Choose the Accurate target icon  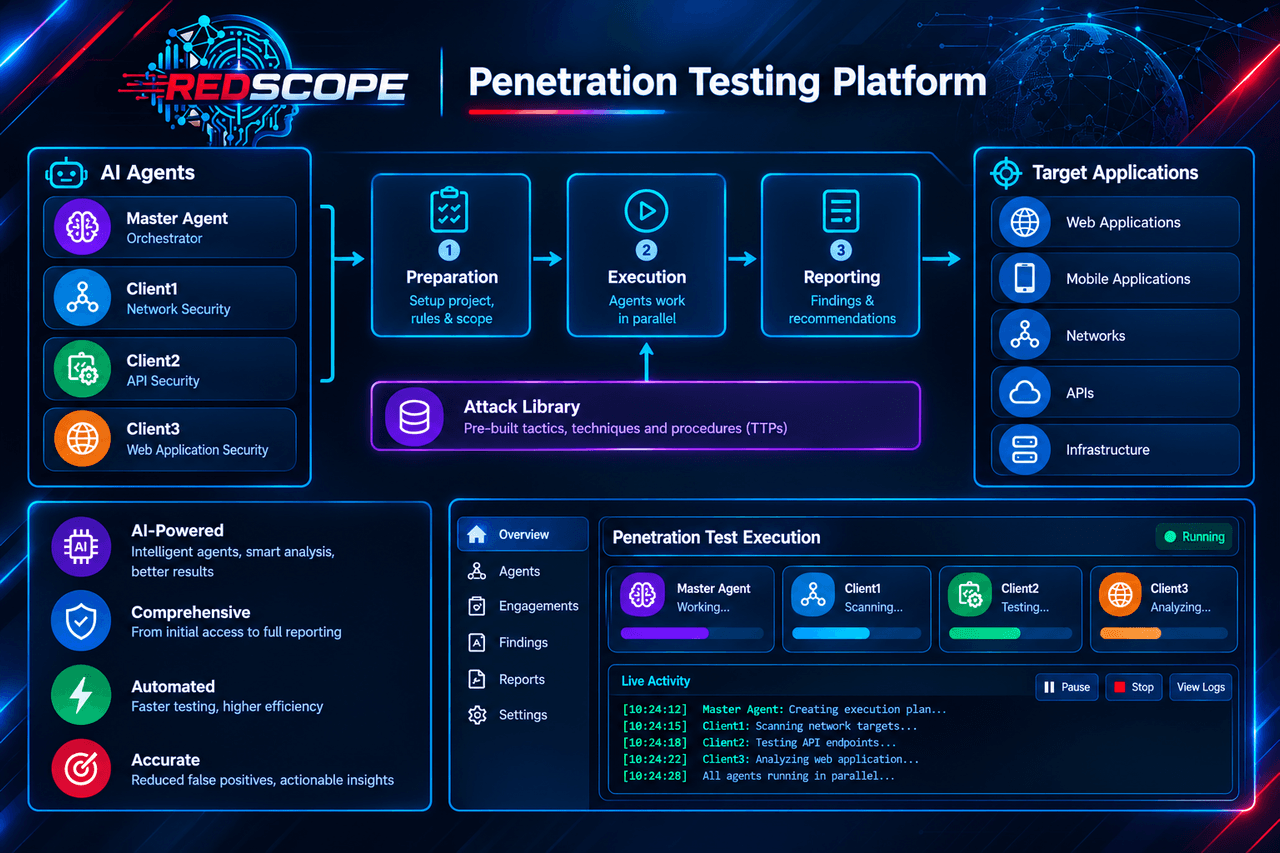click(x=81, y=768)
